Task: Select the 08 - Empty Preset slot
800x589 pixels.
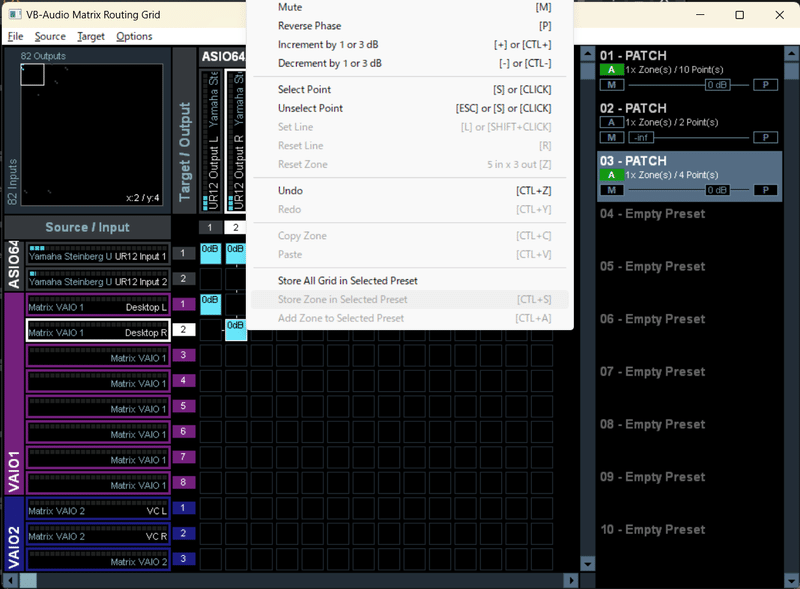Action: pos(653,424)
